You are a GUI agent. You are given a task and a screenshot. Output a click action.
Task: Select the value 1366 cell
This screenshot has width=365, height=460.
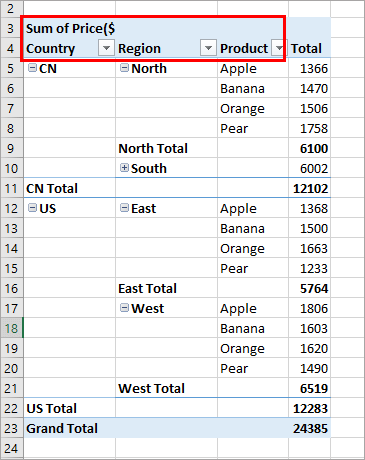(309, 68)
